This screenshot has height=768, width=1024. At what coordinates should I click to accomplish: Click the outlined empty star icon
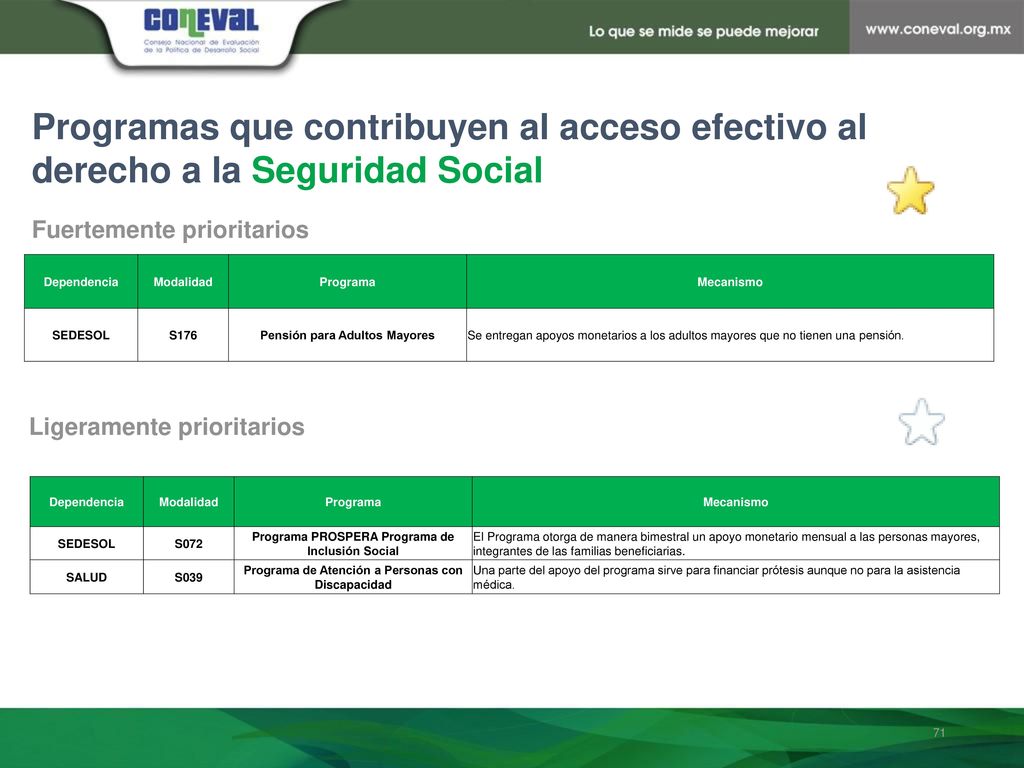(921, 423)
